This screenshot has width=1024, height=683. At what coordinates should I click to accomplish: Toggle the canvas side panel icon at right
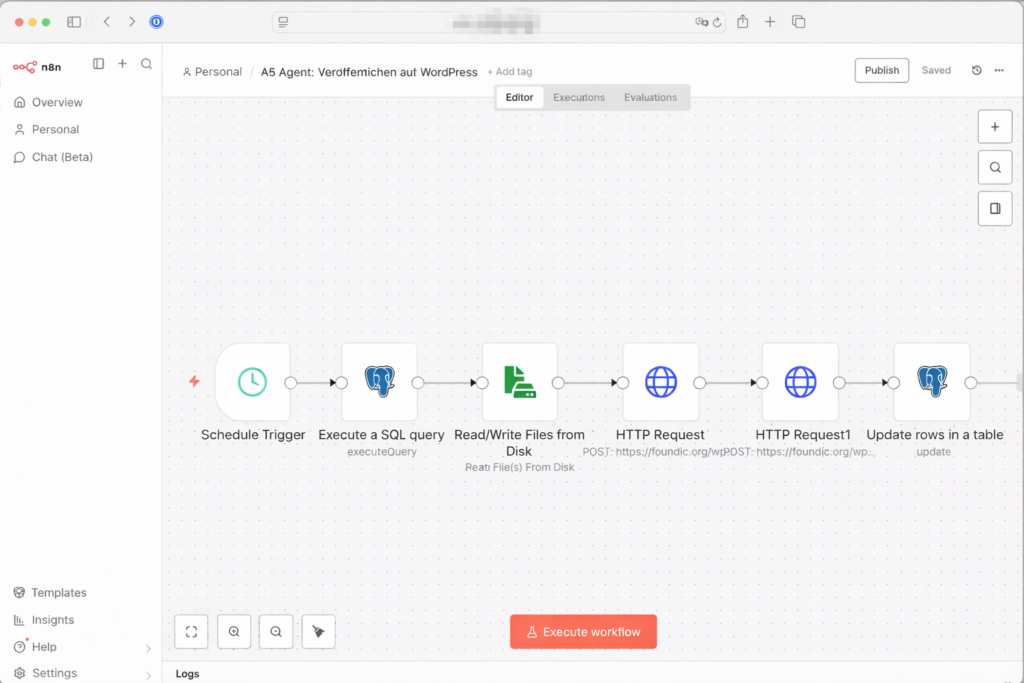coord(995,209)
